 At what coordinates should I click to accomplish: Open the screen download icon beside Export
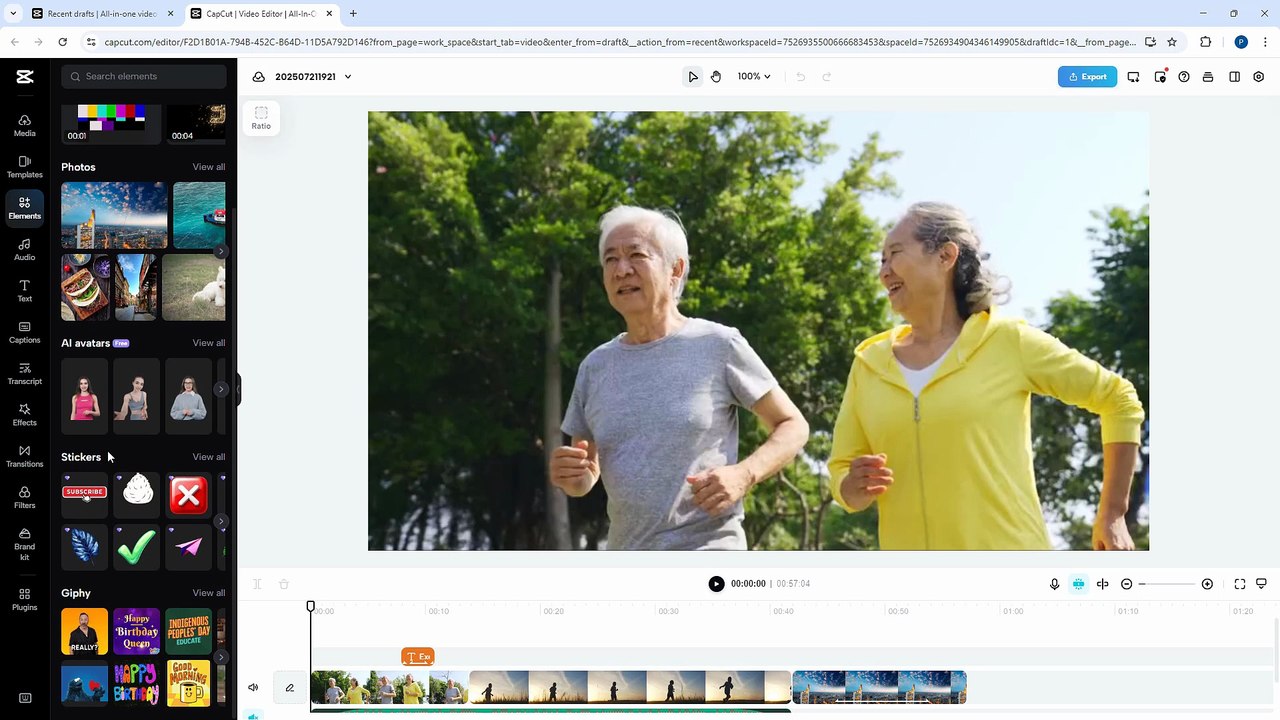pyautogui.click(x=1133, y=77)
